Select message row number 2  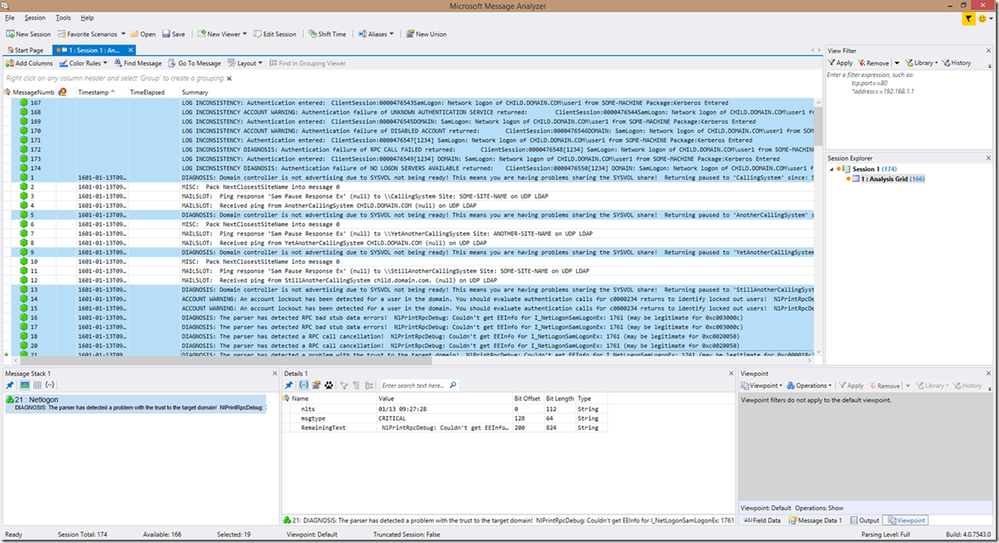[x=408, y=187]
